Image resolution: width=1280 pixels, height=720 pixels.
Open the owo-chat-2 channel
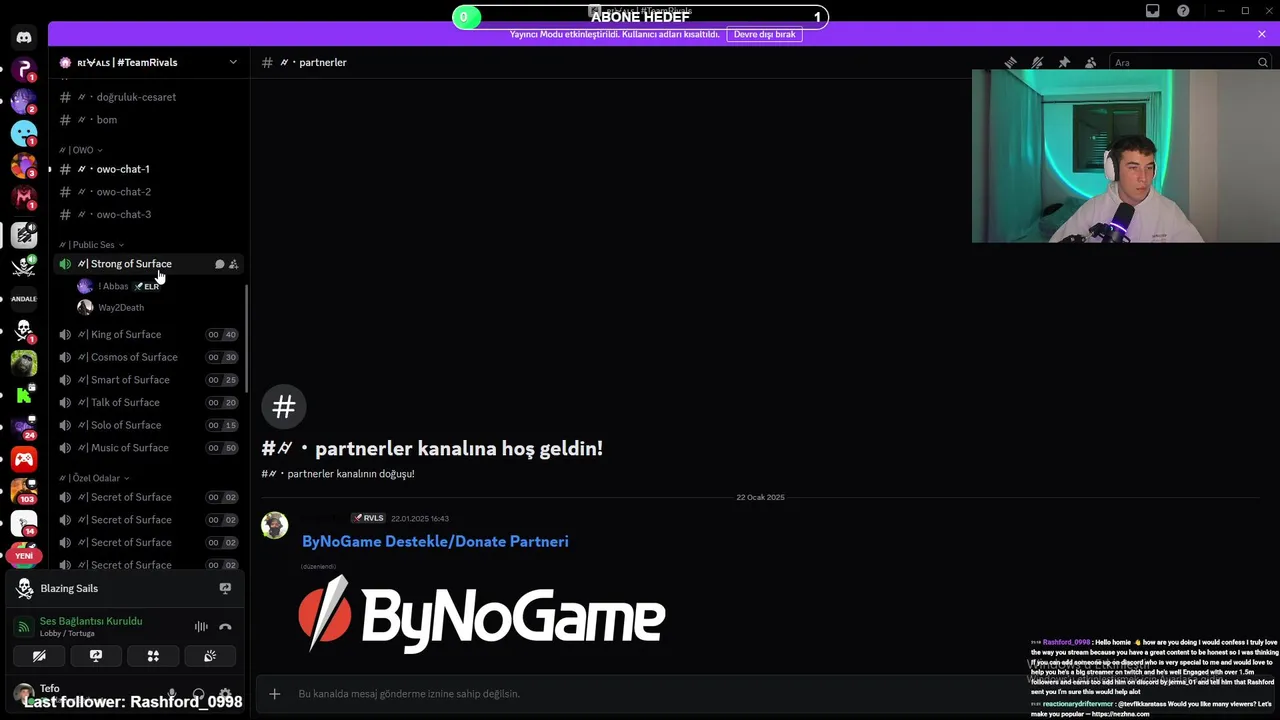click(x=148, y=192)
